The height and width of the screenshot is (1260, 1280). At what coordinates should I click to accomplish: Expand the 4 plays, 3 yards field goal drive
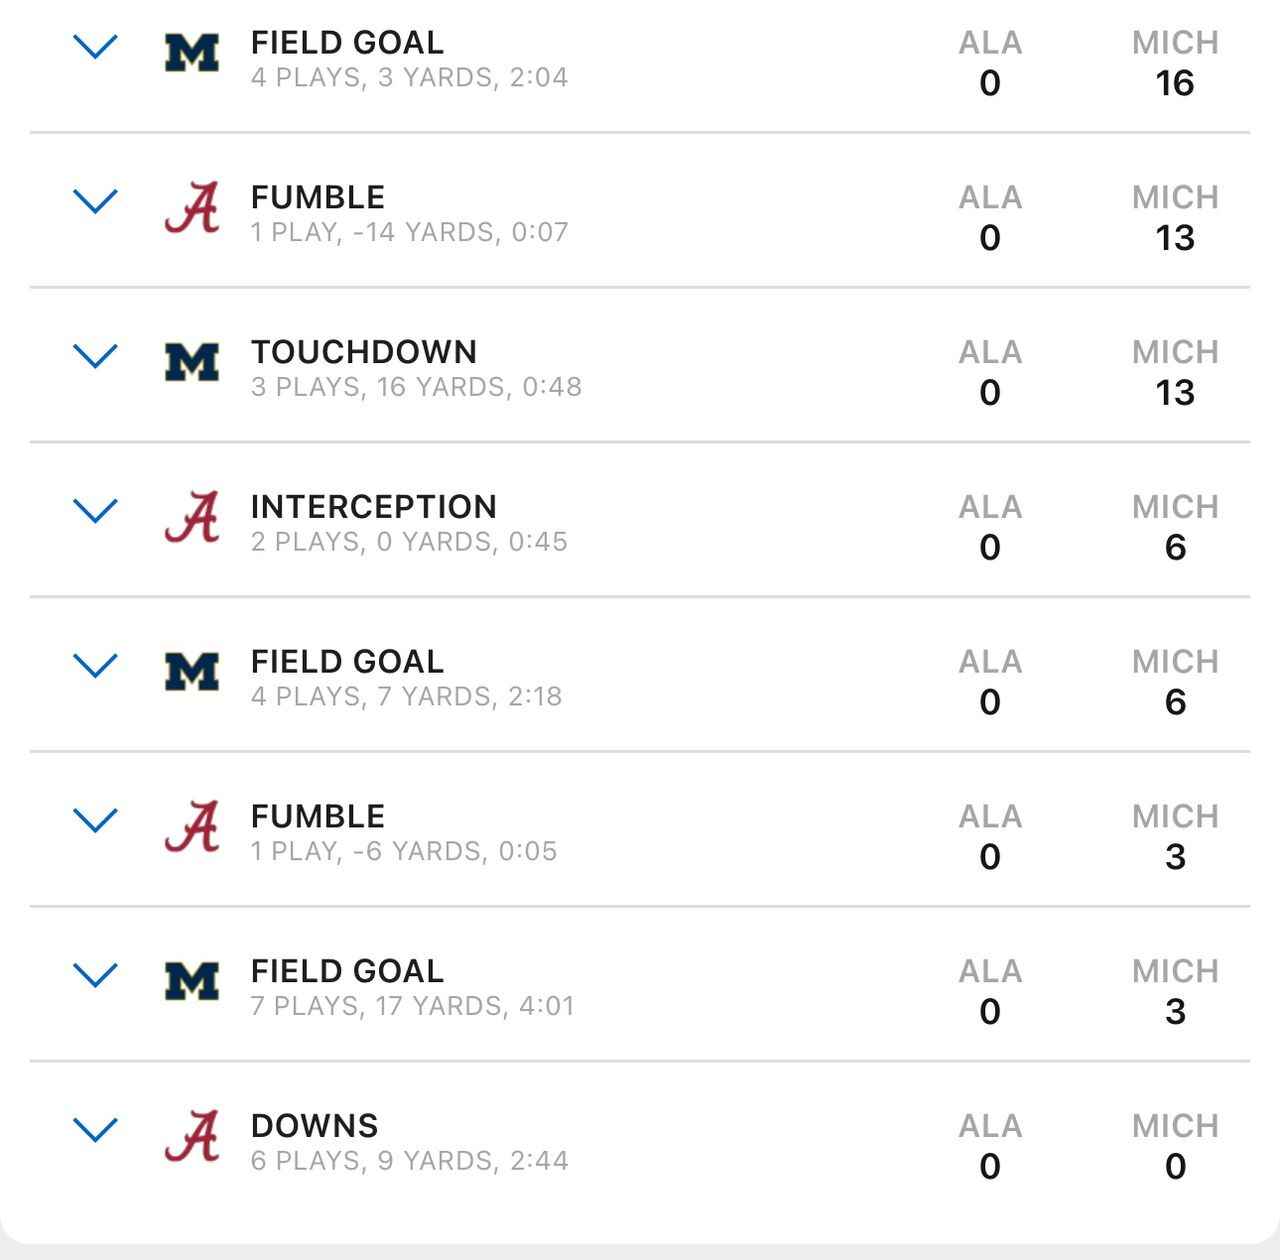(x=96, y=47)
